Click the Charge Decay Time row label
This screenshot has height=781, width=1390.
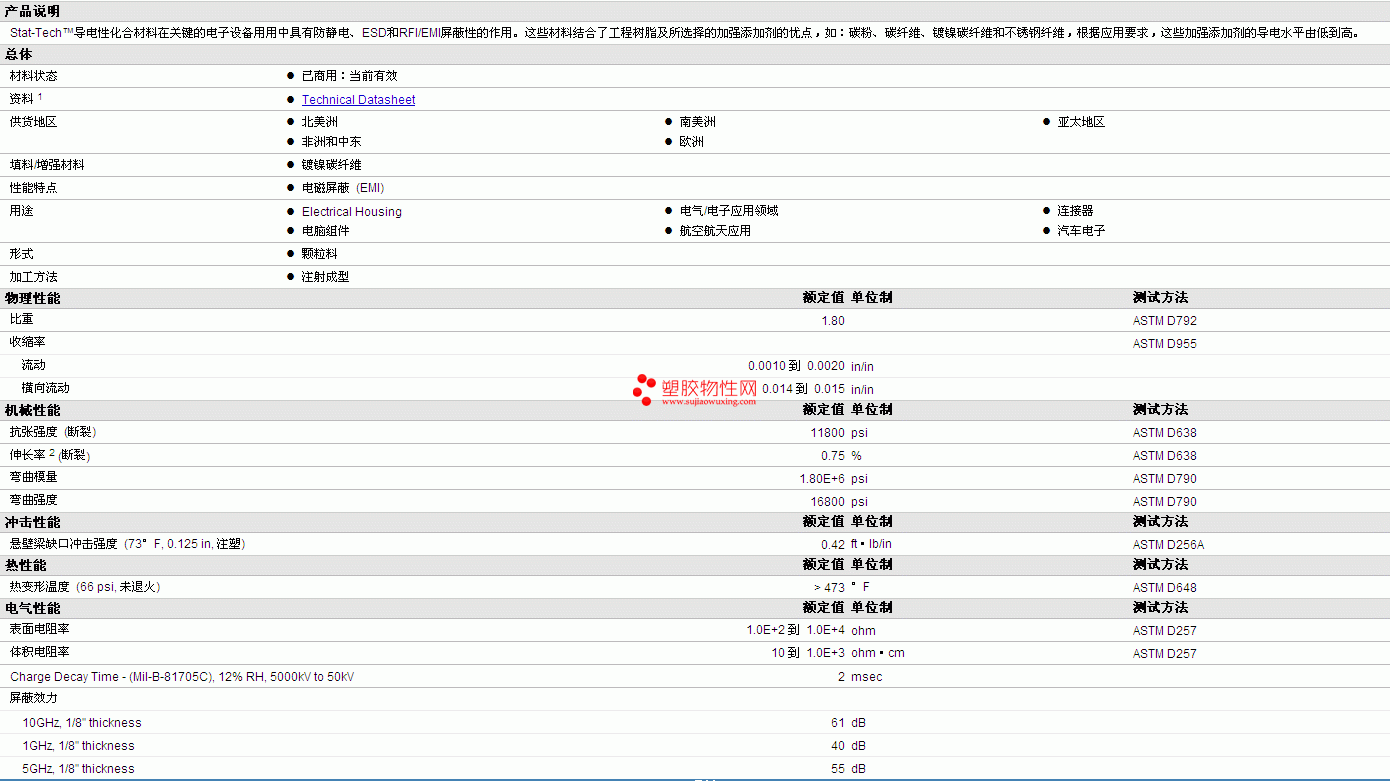(x=182, y=677)
